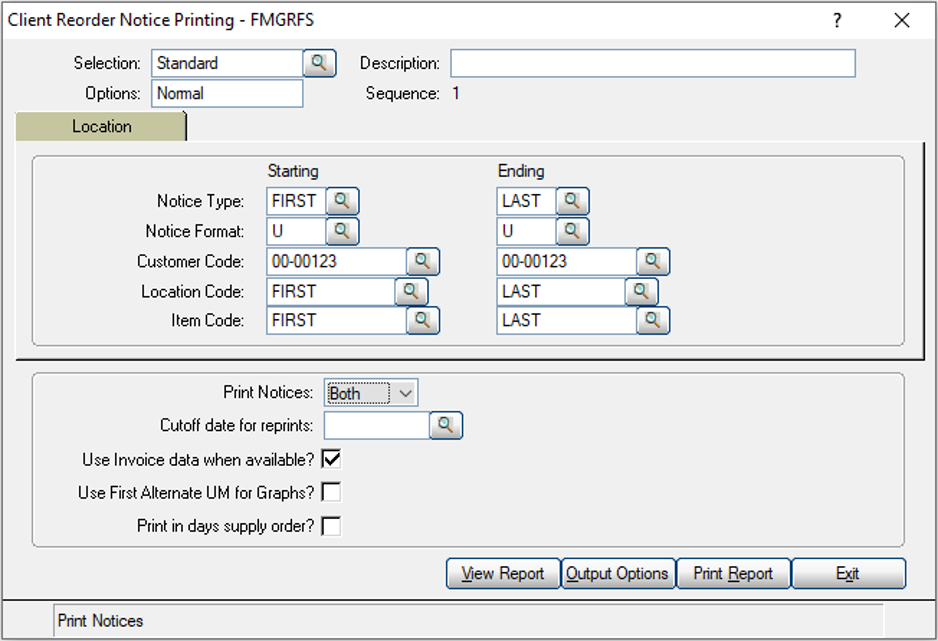Open lookup for starting Item Code
The width and height of the screenshot is (938, 641).
pyautogui.click(x=423, y=320)
